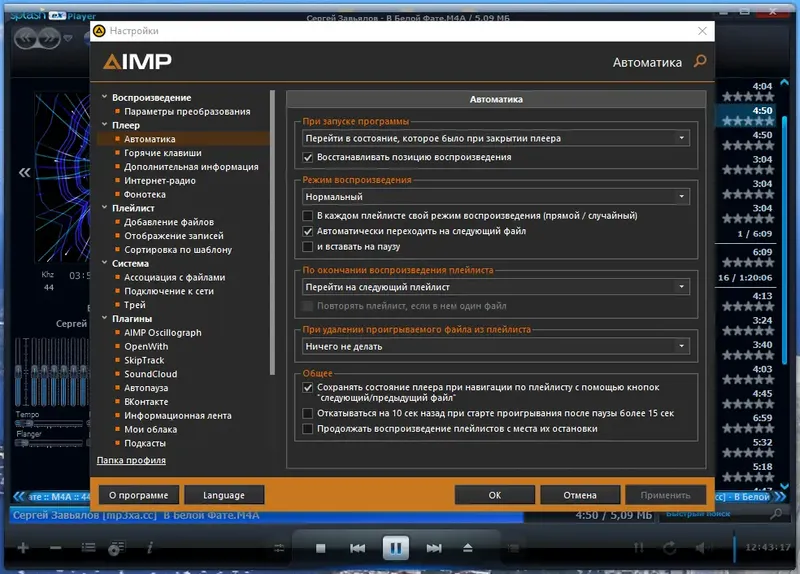Image resolution: width=800 pixels, height=574 pixels.
Task: Select Подкасты in the plugins list
Action: (x=145, y=443)
